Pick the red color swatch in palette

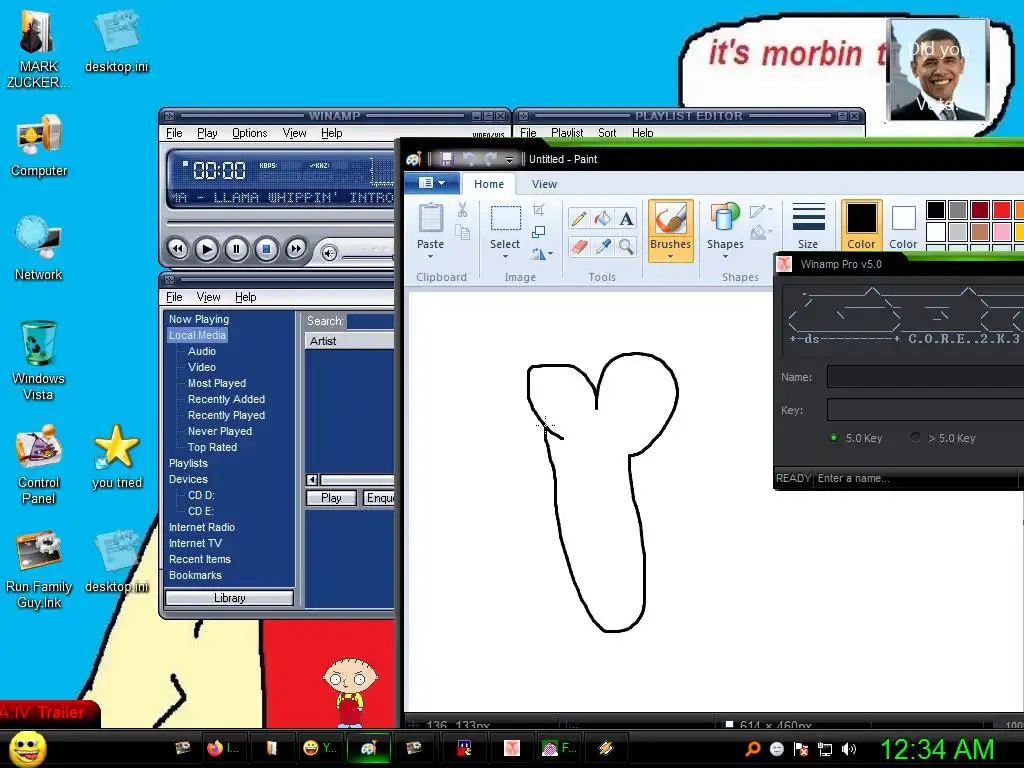pyautogui.click(x=1001, y=210)
